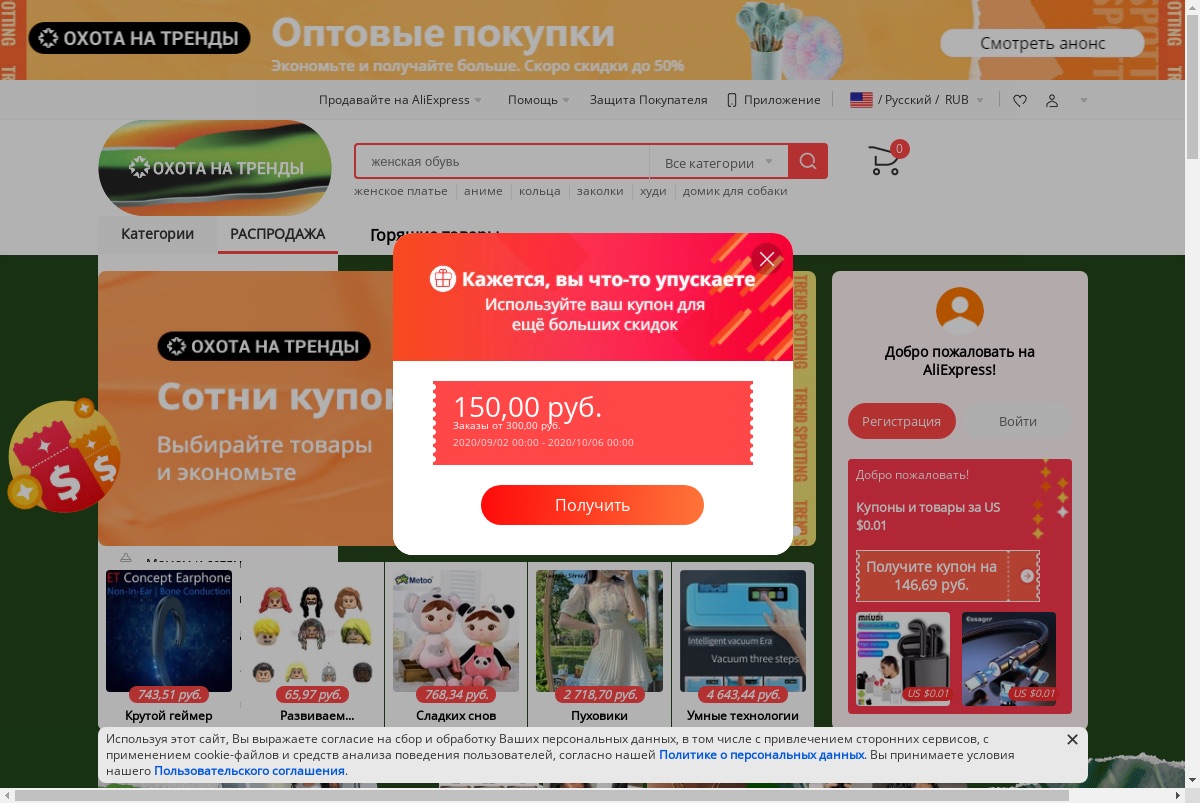Screen dimensions: 1200x803
Task: Focus the search input field
Action: click(502, 161)
